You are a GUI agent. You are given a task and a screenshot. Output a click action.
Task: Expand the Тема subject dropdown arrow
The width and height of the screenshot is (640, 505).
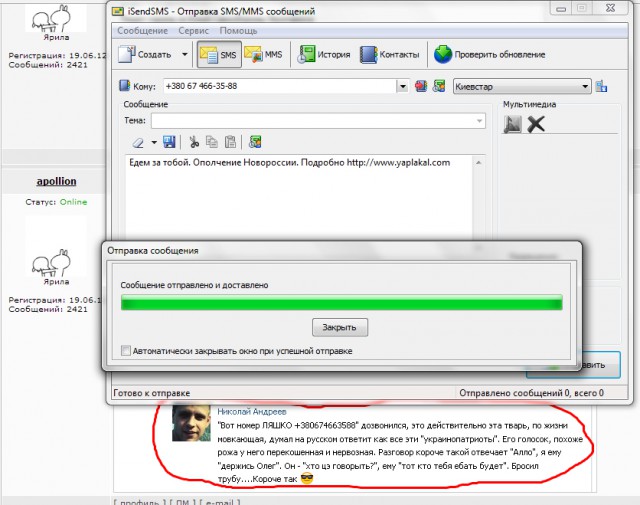coord(479,121)
